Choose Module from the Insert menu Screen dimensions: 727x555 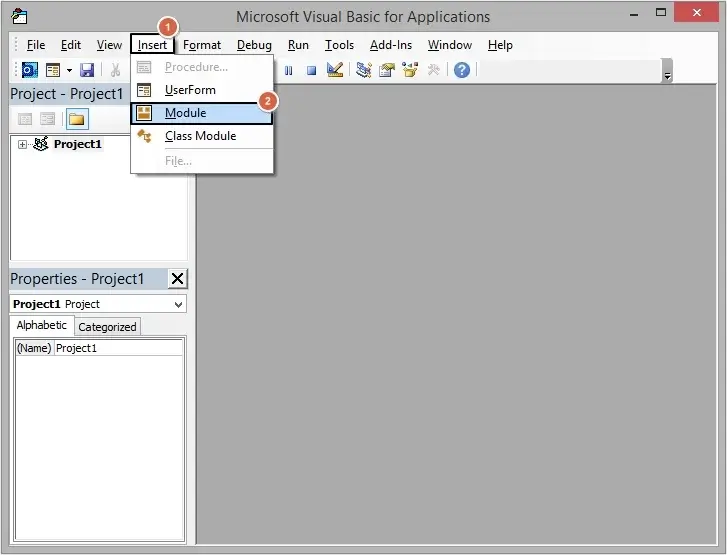tap(202, 113)
